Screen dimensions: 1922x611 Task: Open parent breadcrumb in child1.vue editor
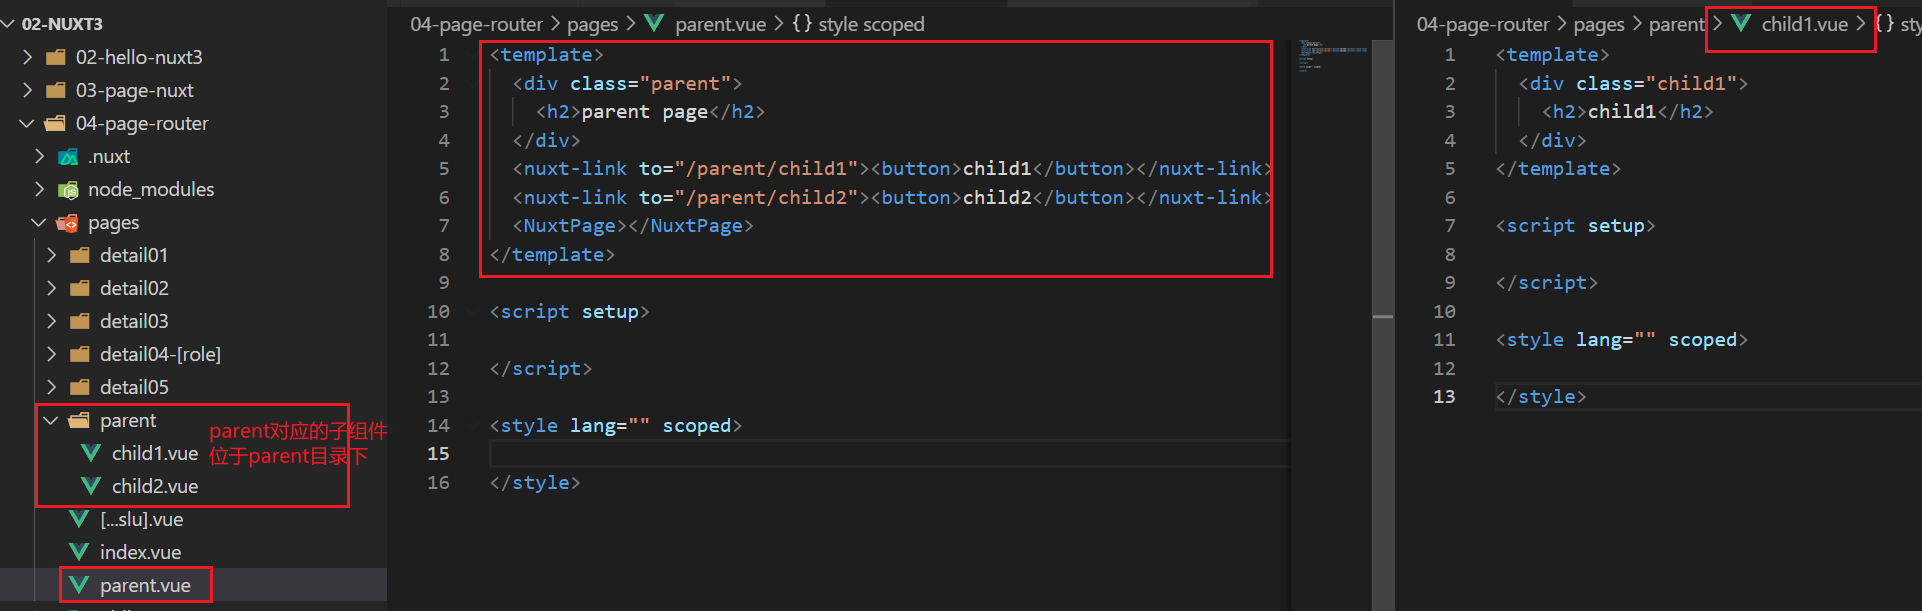click(1677, 24)
